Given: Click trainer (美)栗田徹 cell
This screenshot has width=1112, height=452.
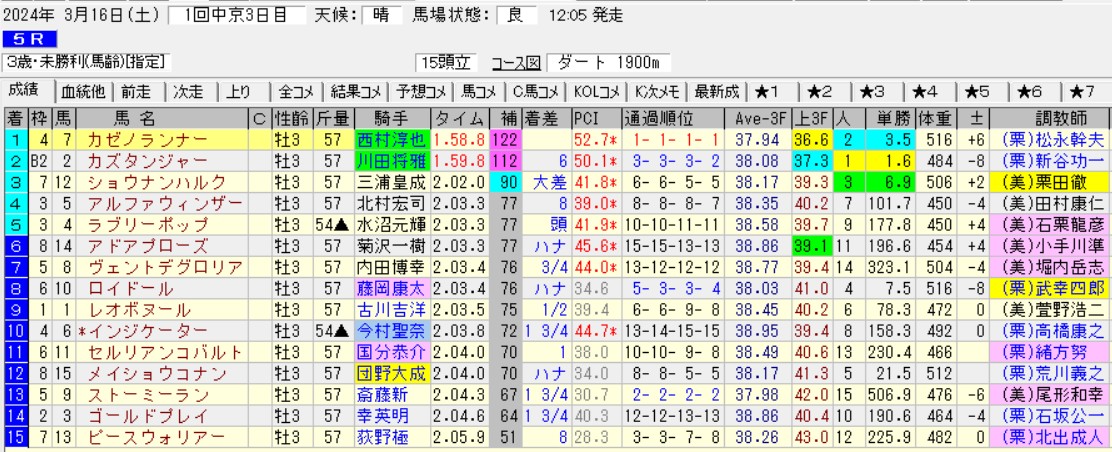Looking at the screenshot, I should [x=1049, y=182].
